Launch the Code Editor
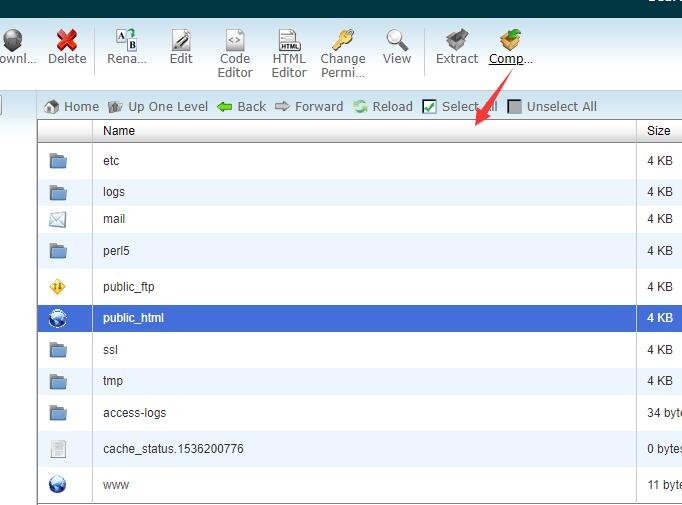 tap(235, 41)
